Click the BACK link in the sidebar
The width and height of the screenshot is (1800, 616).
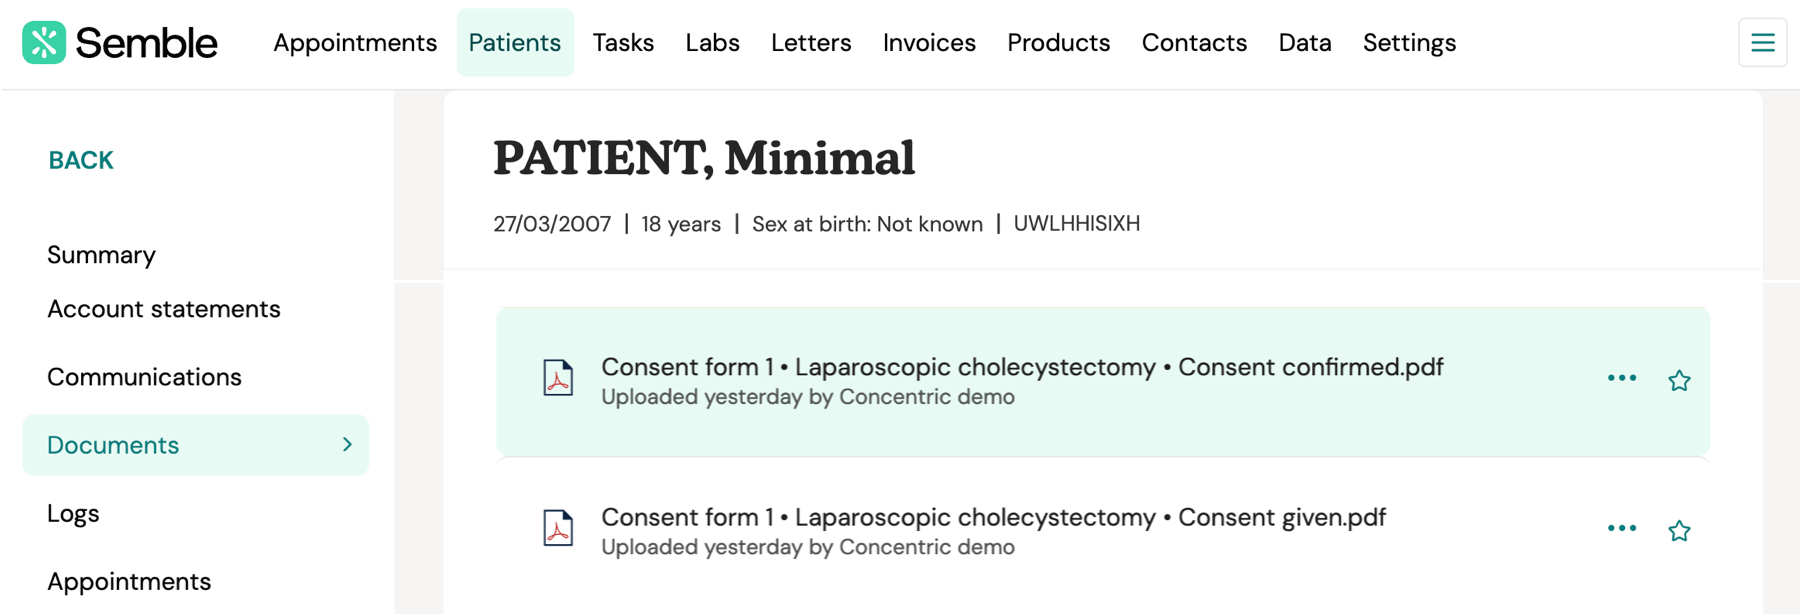click(x=80, y=159)
